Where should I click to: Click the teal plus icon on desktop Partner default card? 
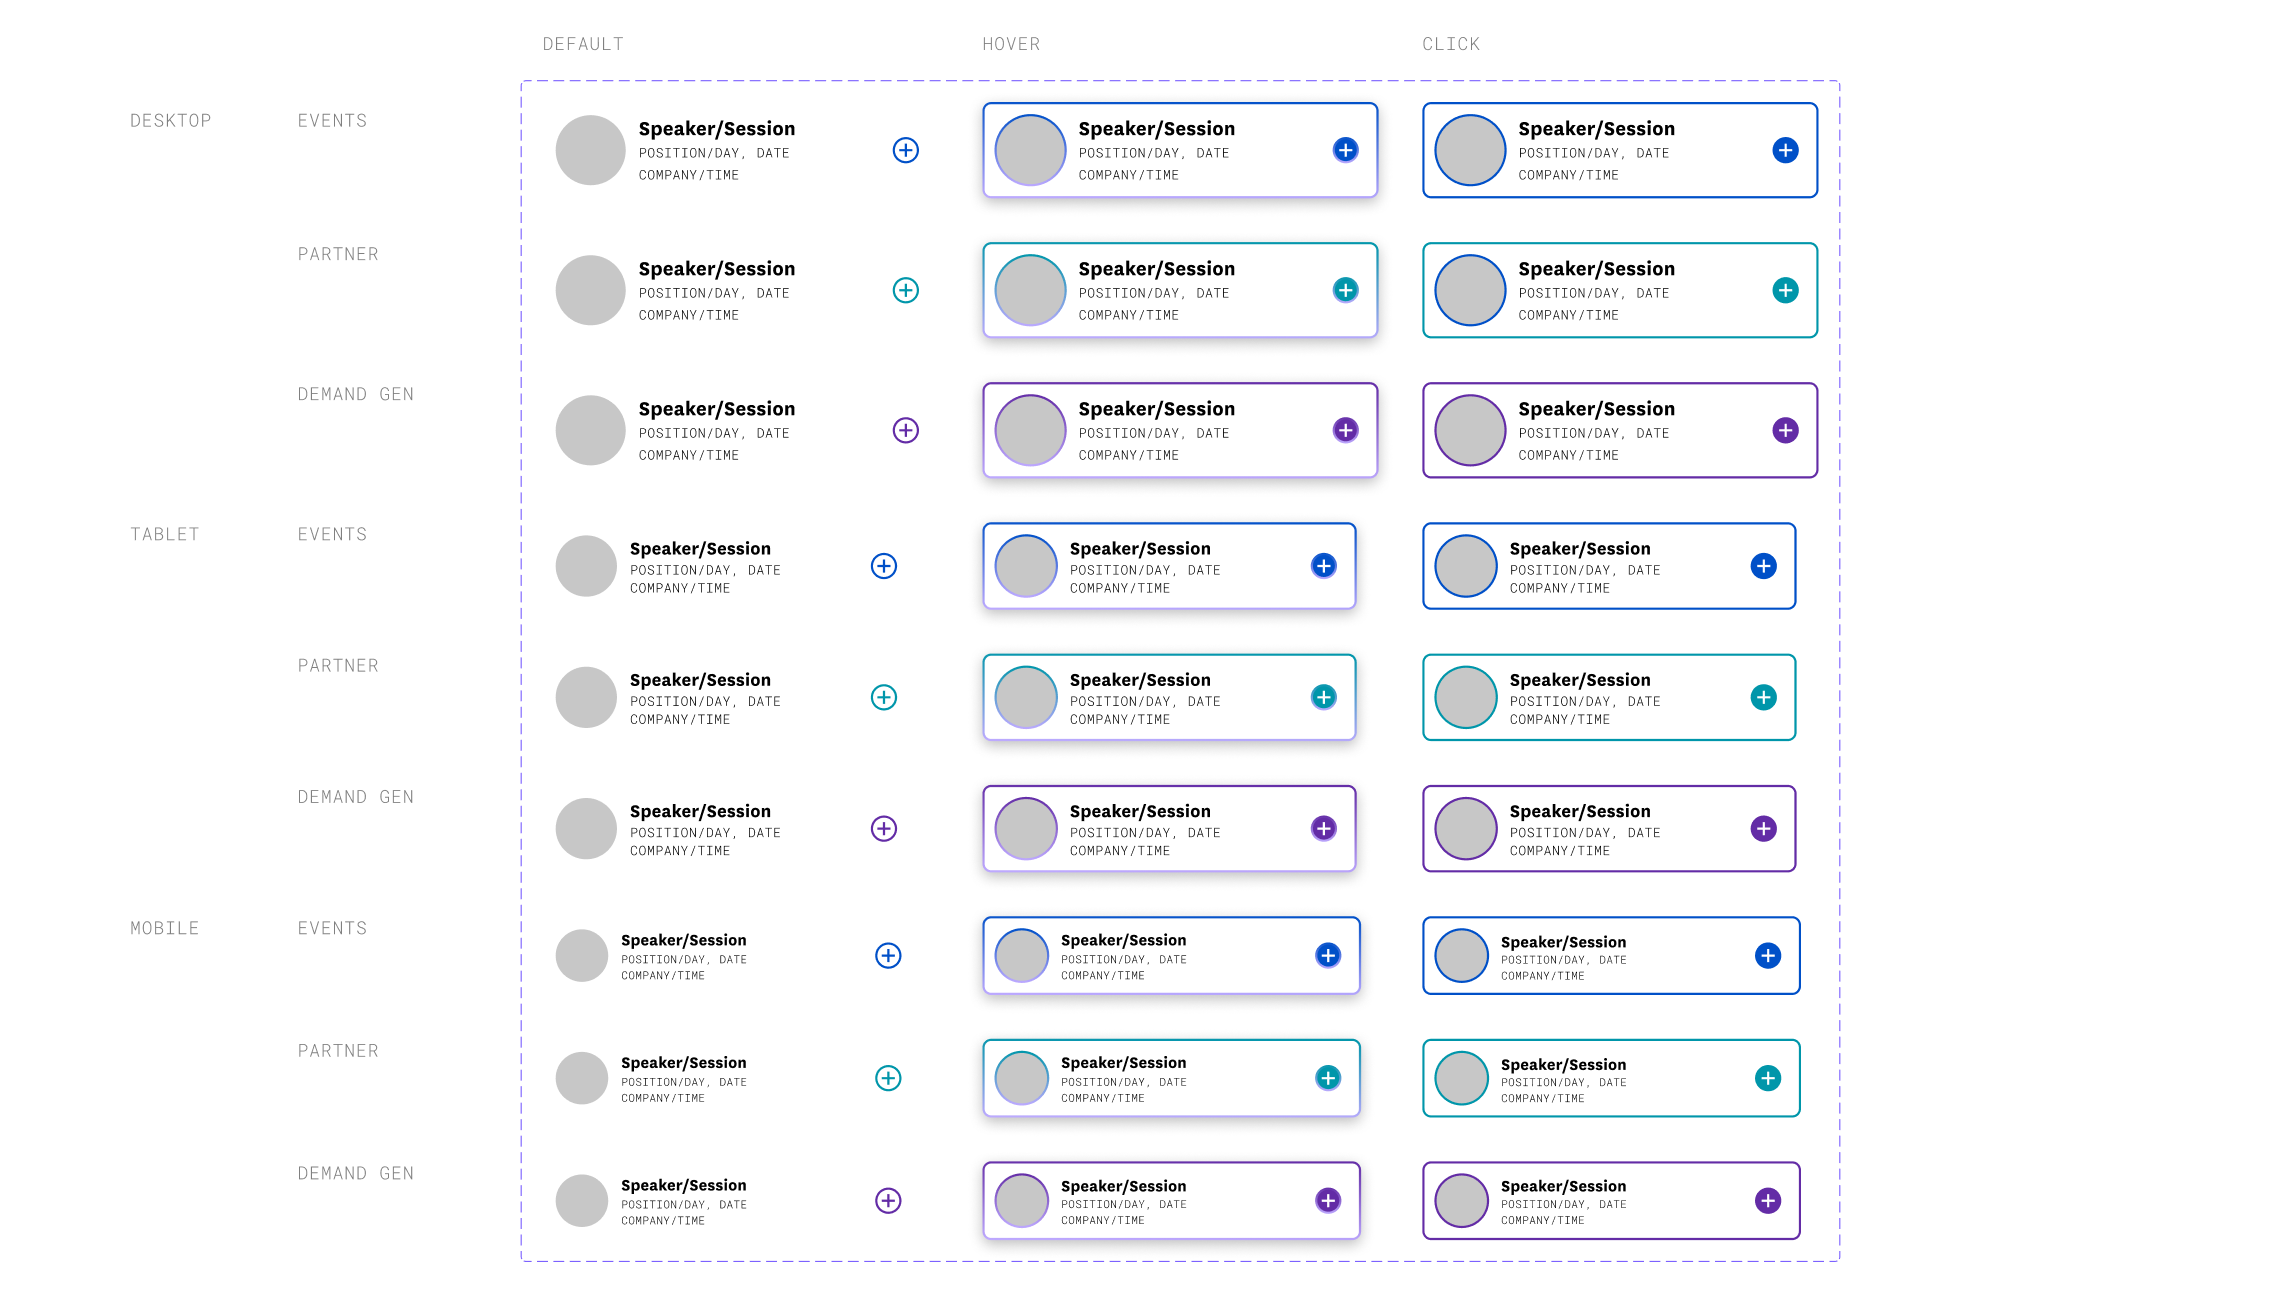(905, 291)
